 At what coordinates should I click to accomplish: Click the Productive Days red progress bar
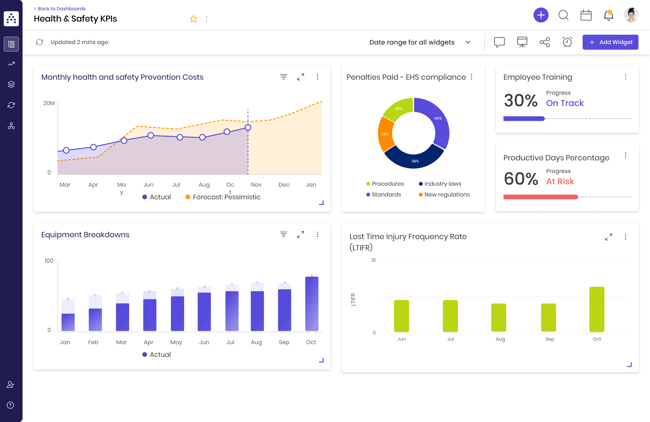541,197
